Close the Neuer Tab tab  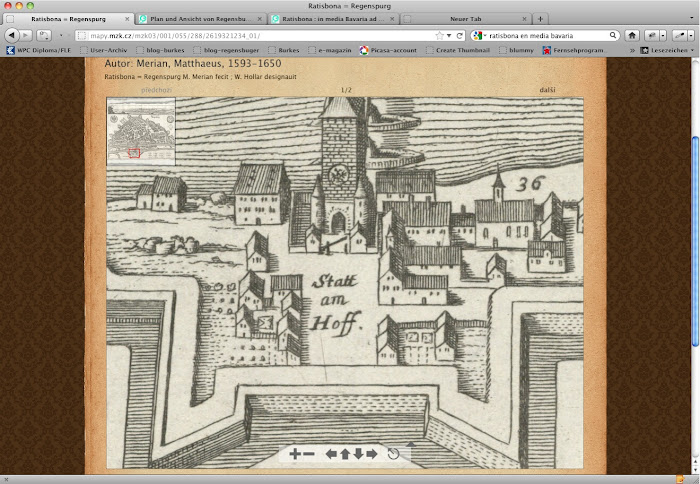[x=524, y=19]
